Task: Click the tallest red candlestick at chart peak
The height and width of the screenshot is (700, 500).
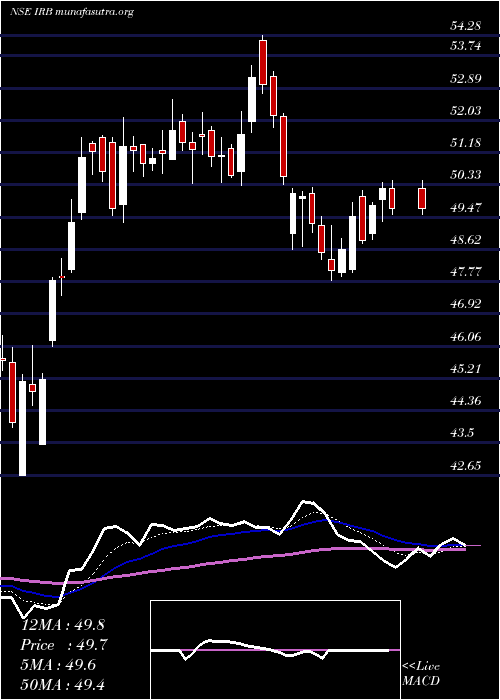Action: [262, 62]
